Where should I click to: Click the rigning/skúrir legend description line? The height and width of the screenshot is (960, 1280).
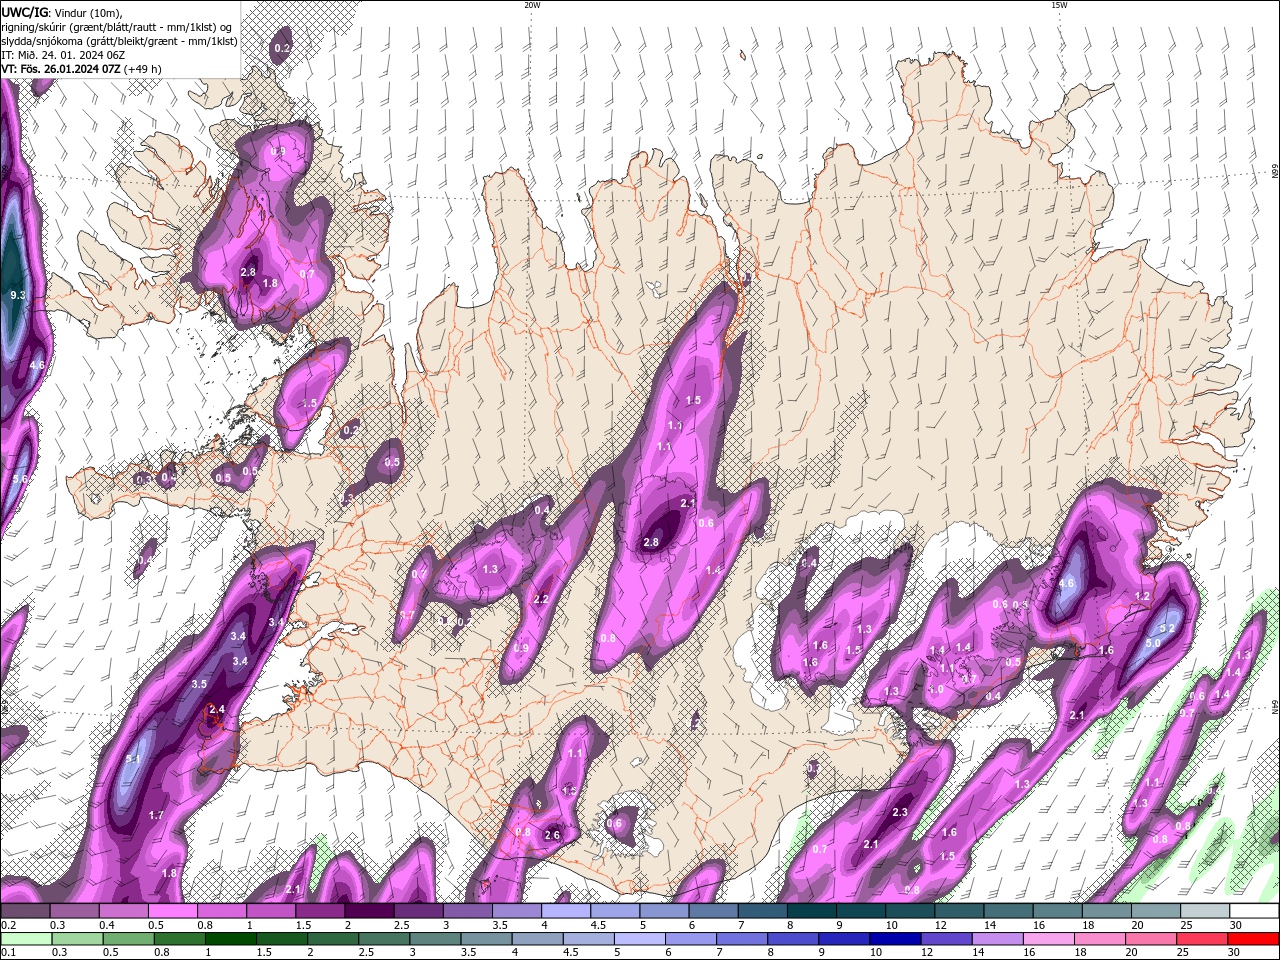click(x=118, y=27)
